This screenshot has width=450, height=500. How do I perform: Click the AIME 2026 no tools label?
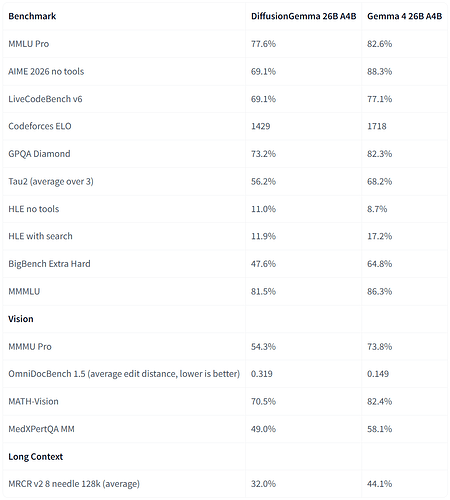click(46, 71)
